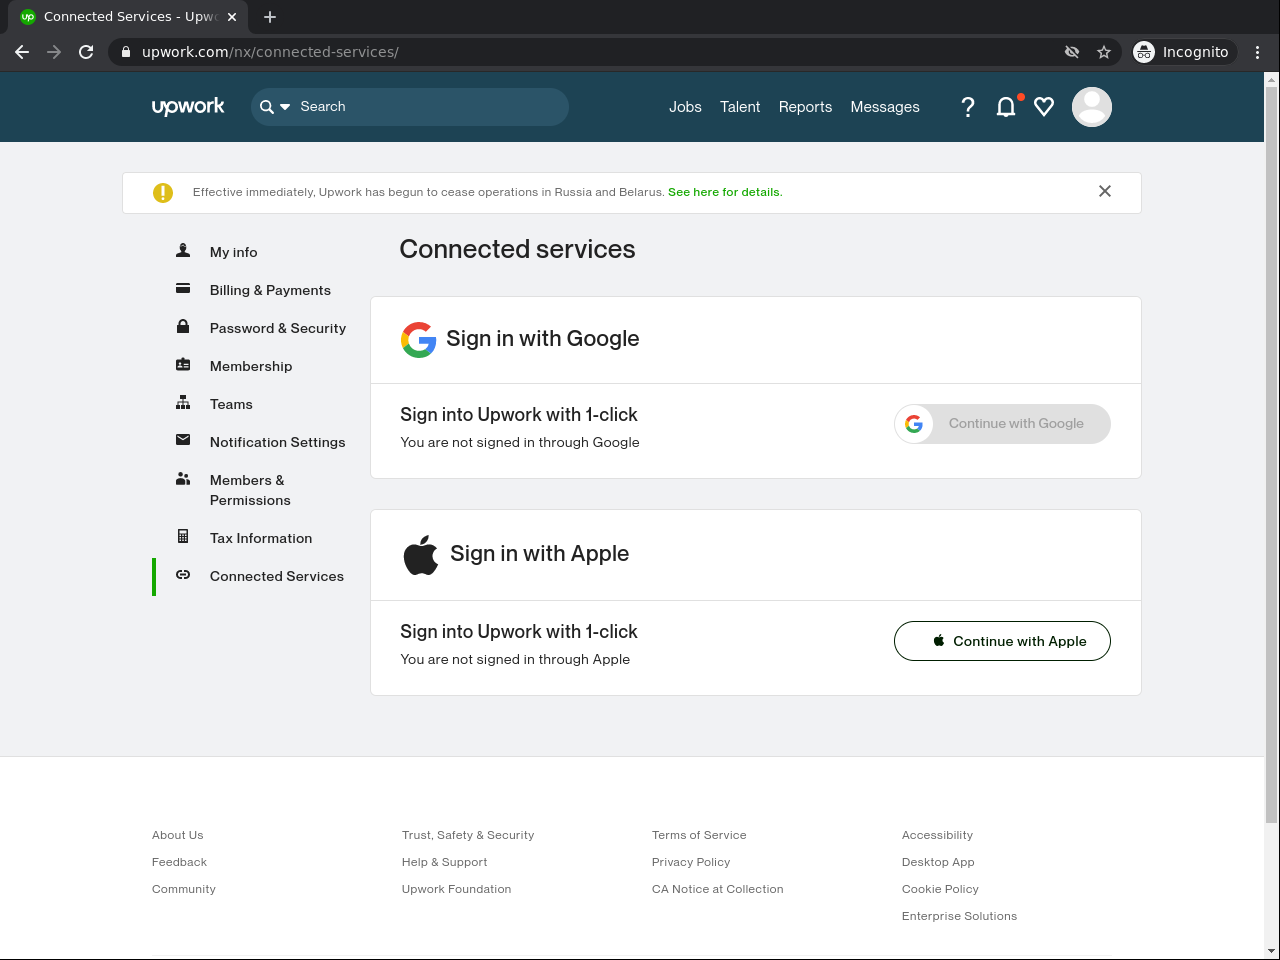
Task: Bookmark this page with star icon
Action: [1104, 52]
